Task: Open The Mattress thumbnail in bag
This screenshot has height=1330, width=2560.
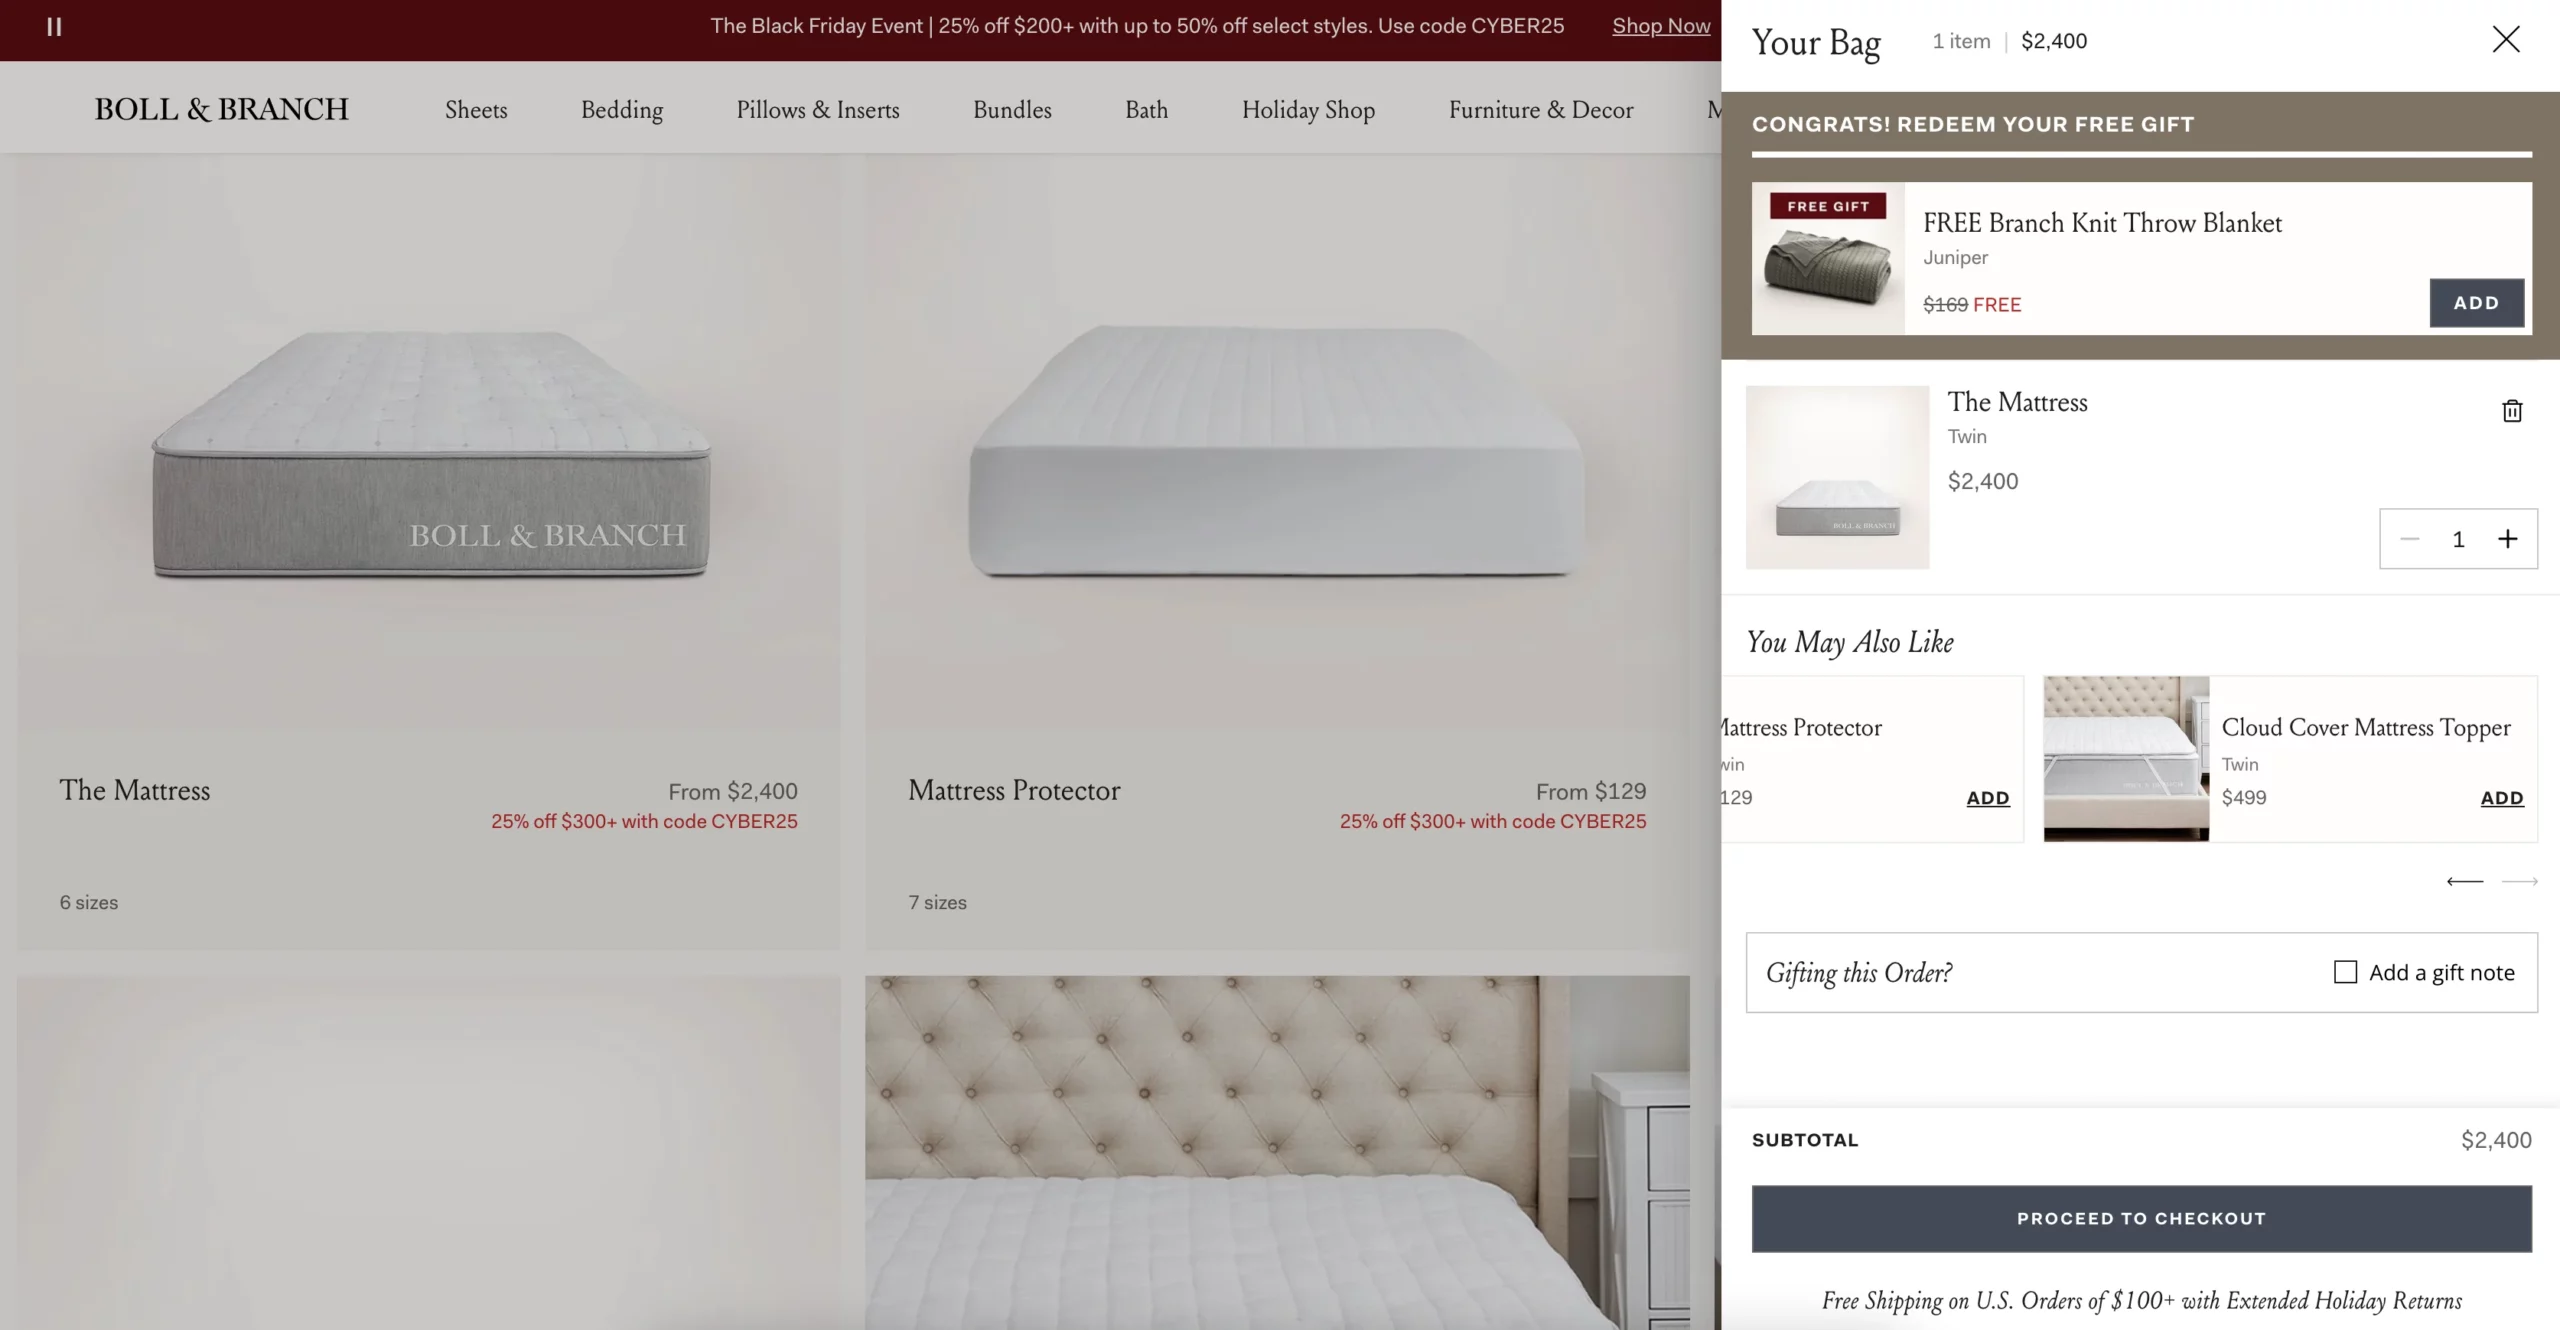Action: coord(1838,477)
